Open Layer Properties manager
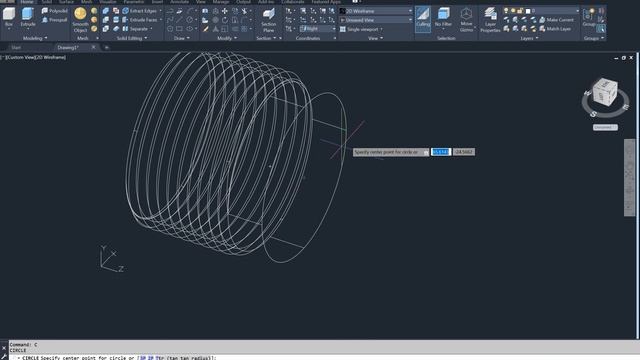The width and height of the screenshot is (640, 360). pyautogui.click(x=490, y=20)
